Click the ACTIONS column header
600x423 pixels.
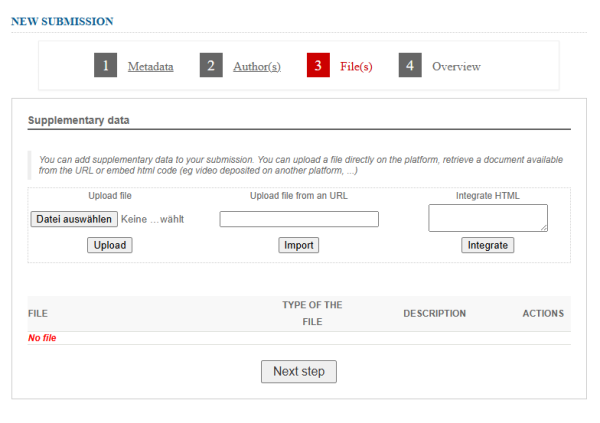click(x=543, y=314)
